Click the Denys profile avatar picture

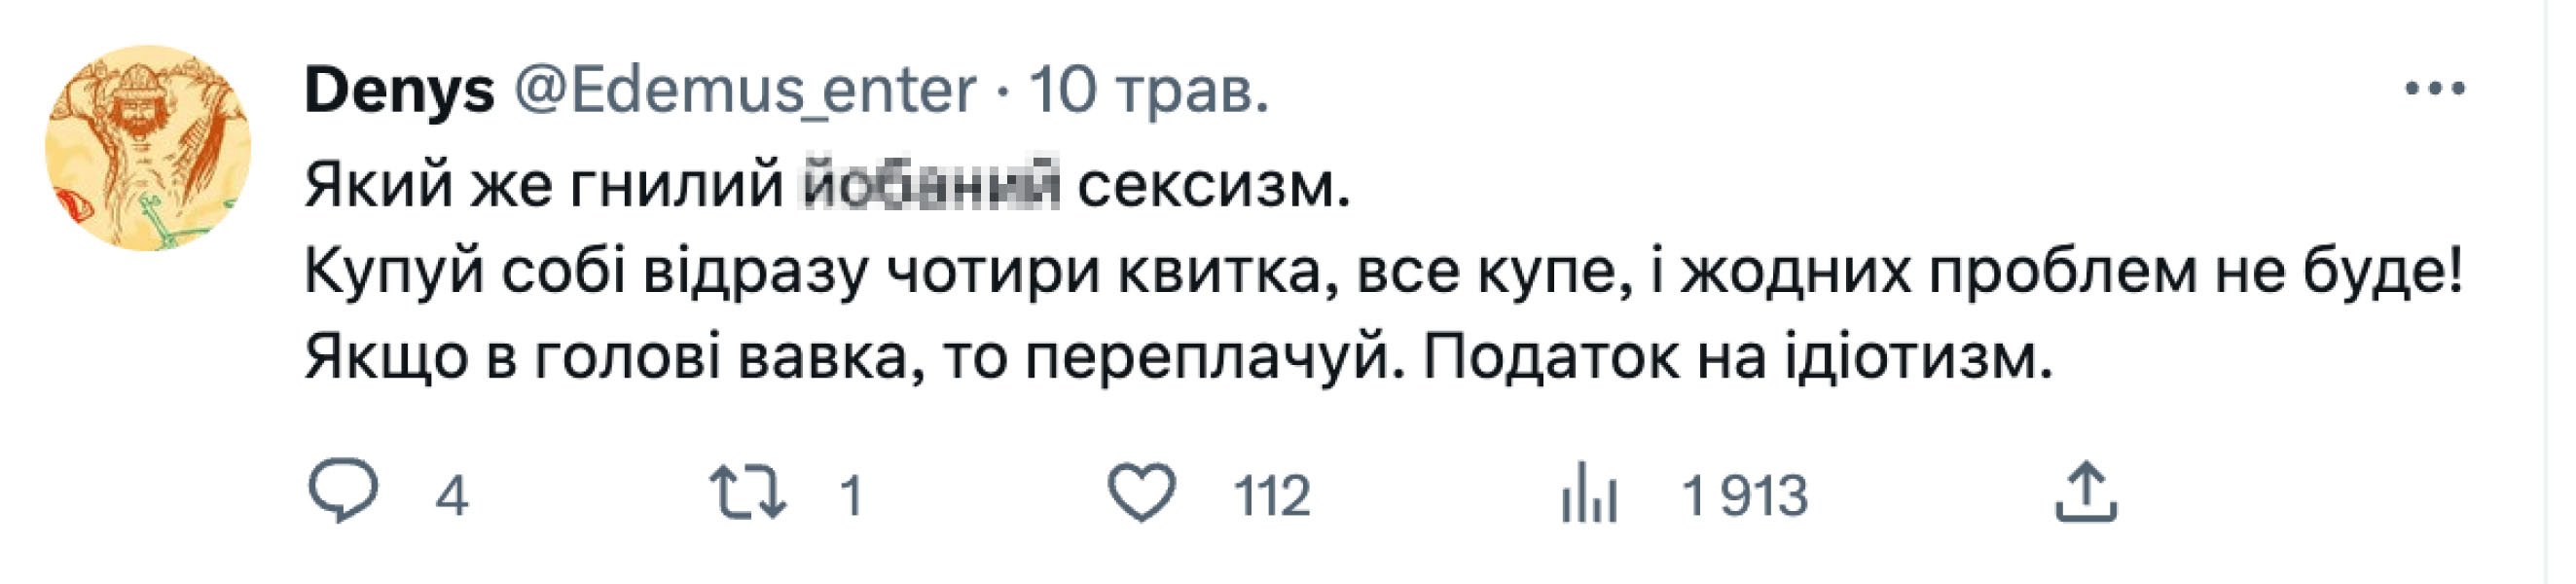pyautogui.click(x=148, y=148)
